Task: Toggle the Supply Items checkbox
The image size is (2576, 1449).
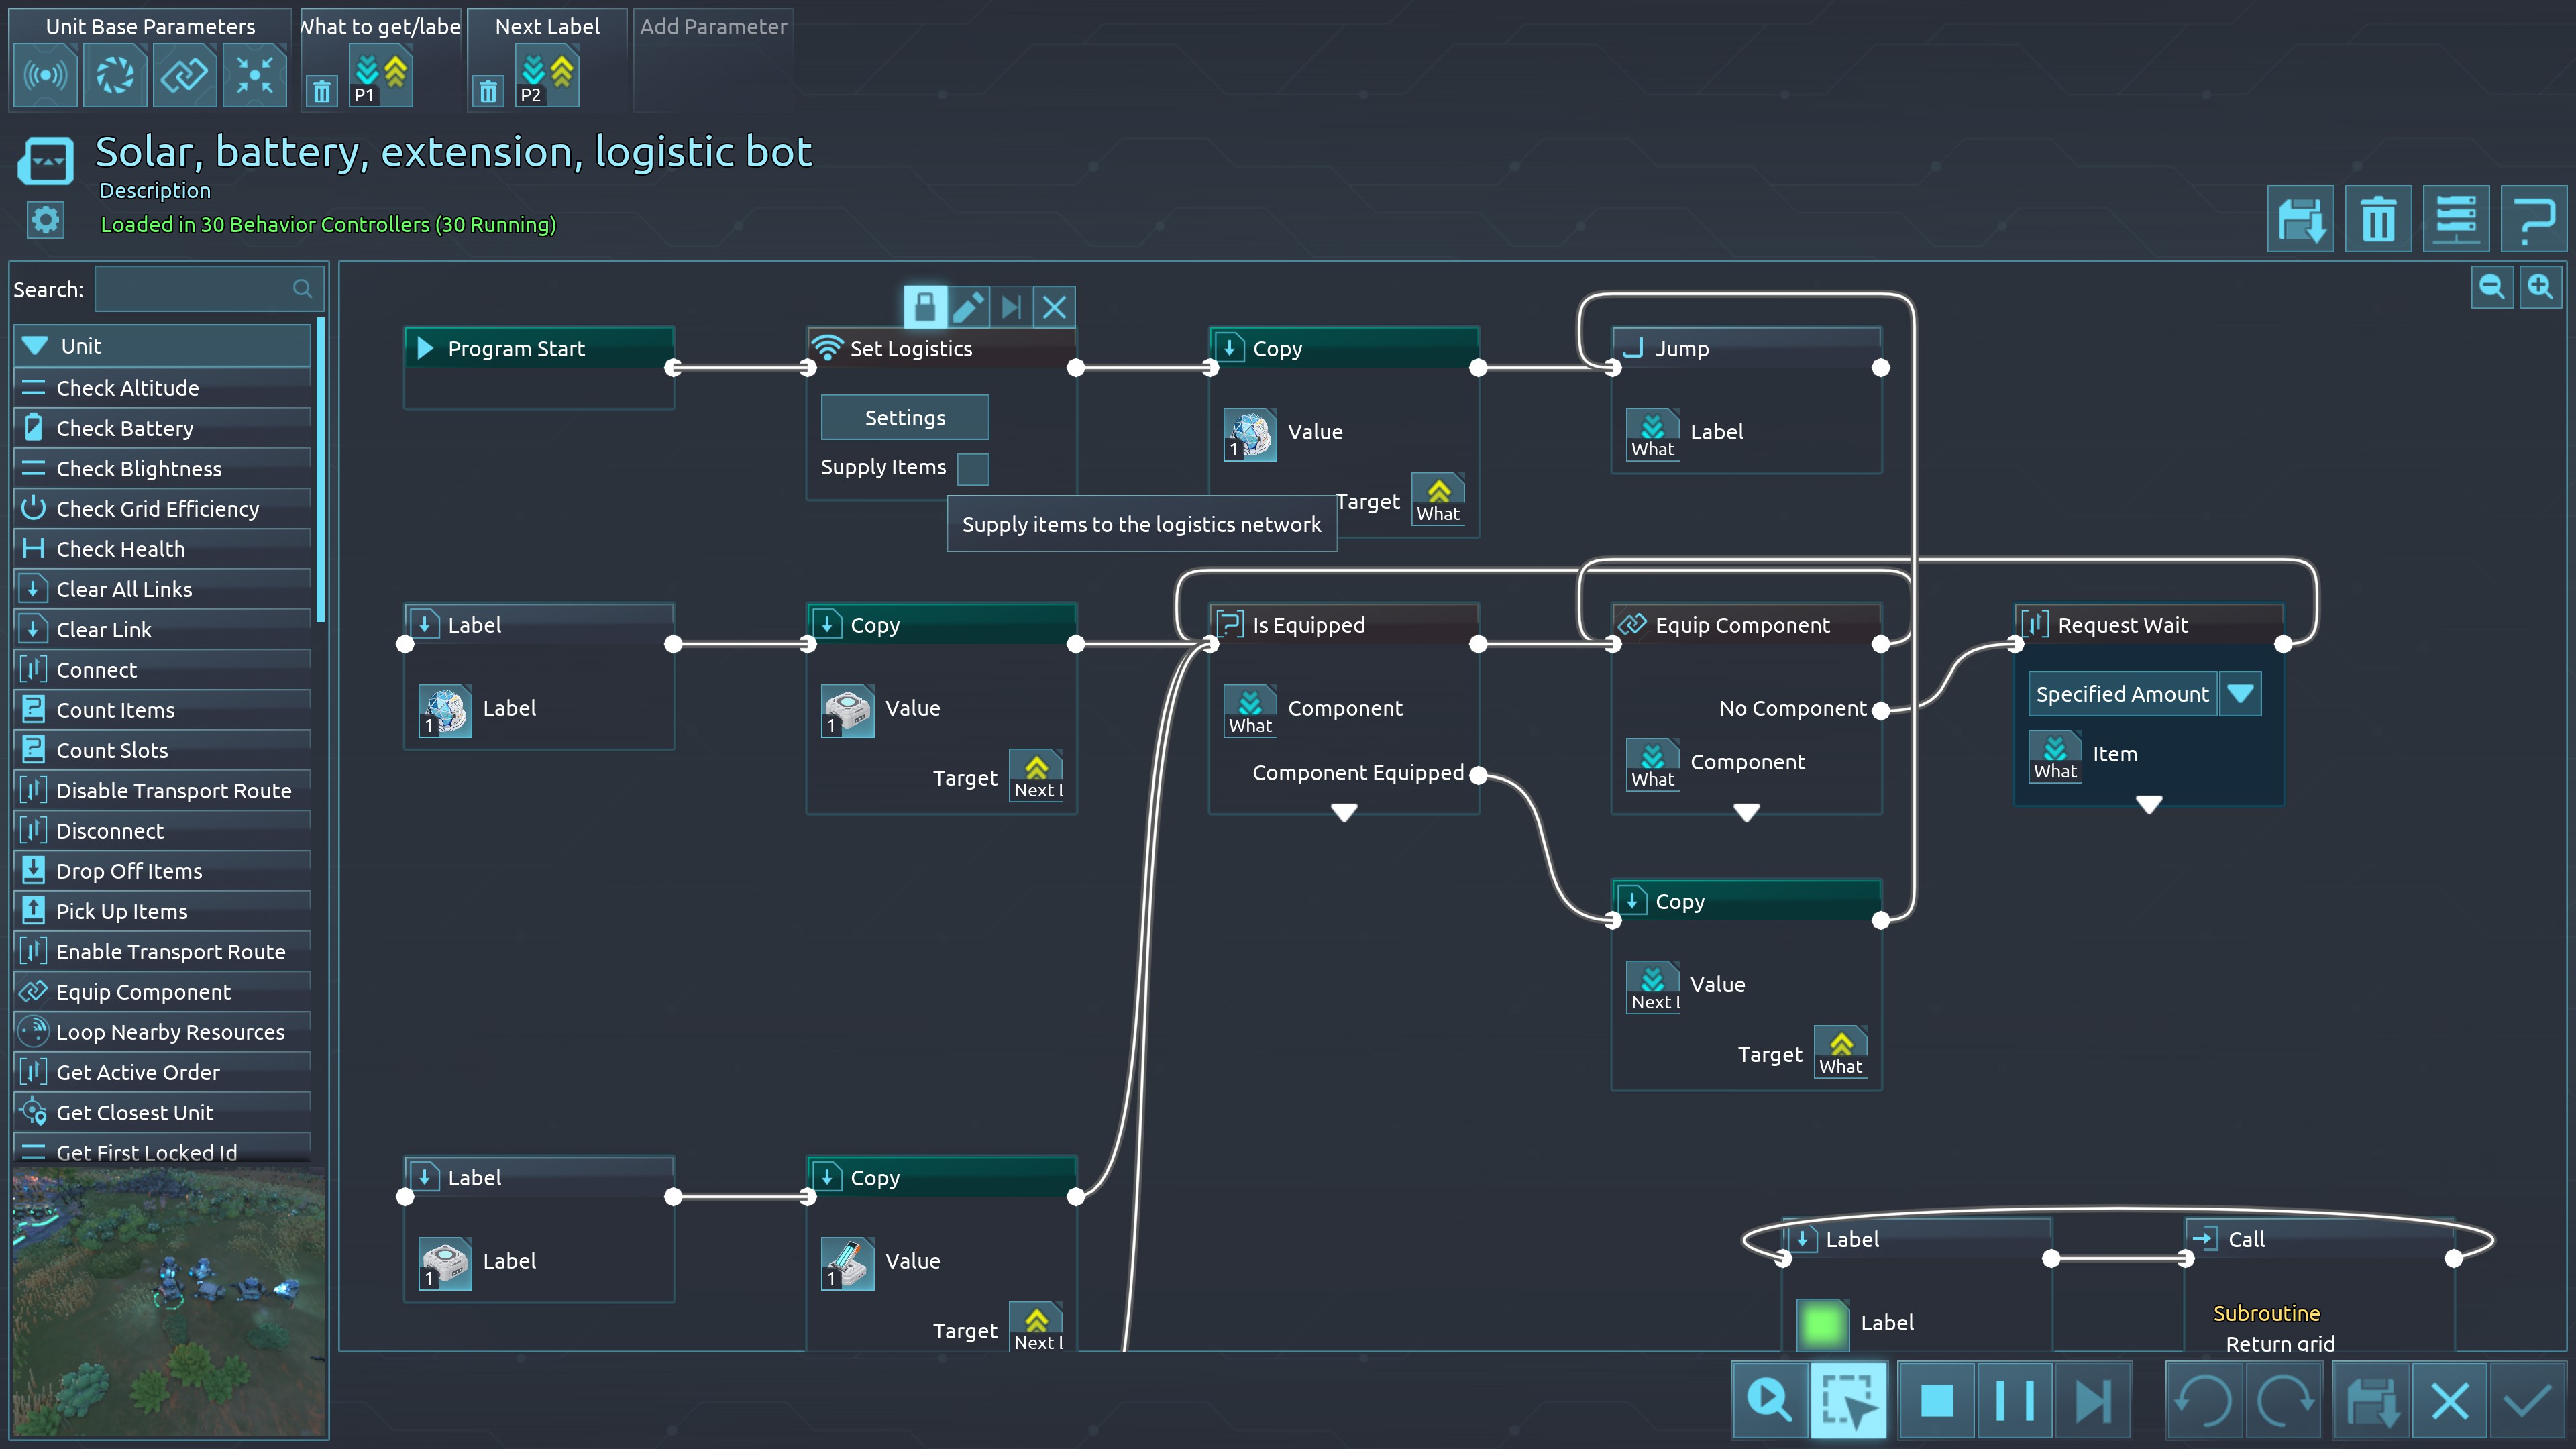Action: click(x=972, y=468)
